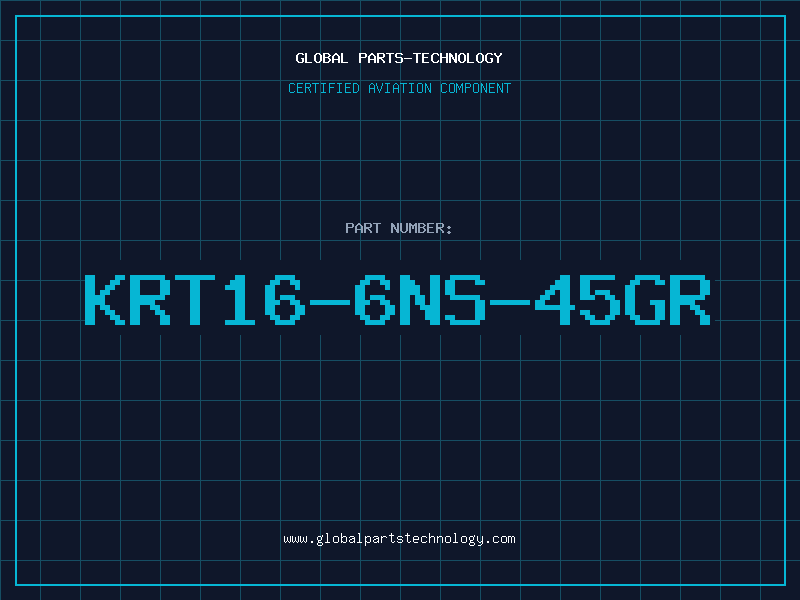The image size is (800, 600).
Task: Click the GLOBAL PARTS-TECHNOLOGY heading
Action: (399, 58)
